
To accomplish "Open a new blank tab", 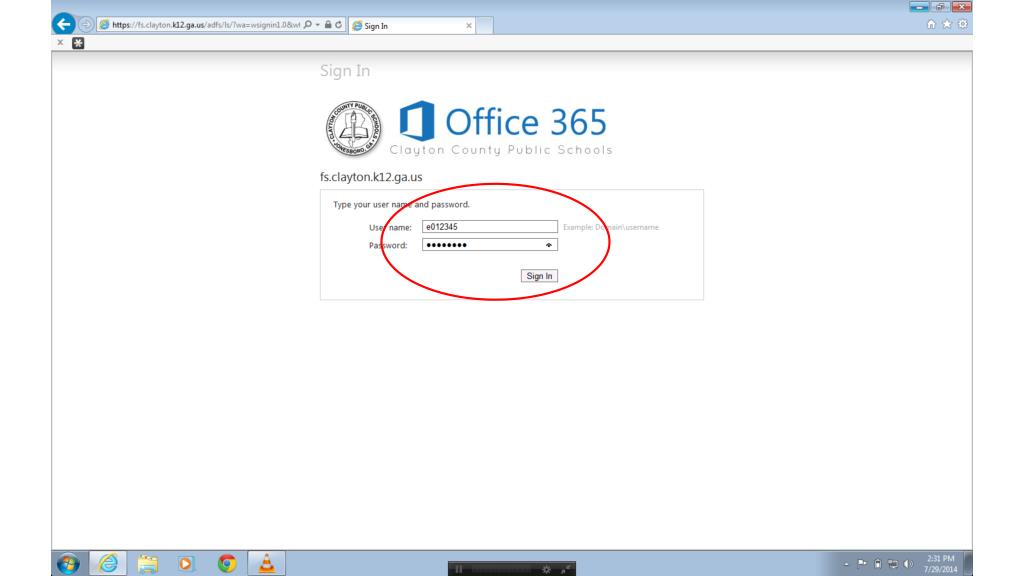I will coord(484,25).
